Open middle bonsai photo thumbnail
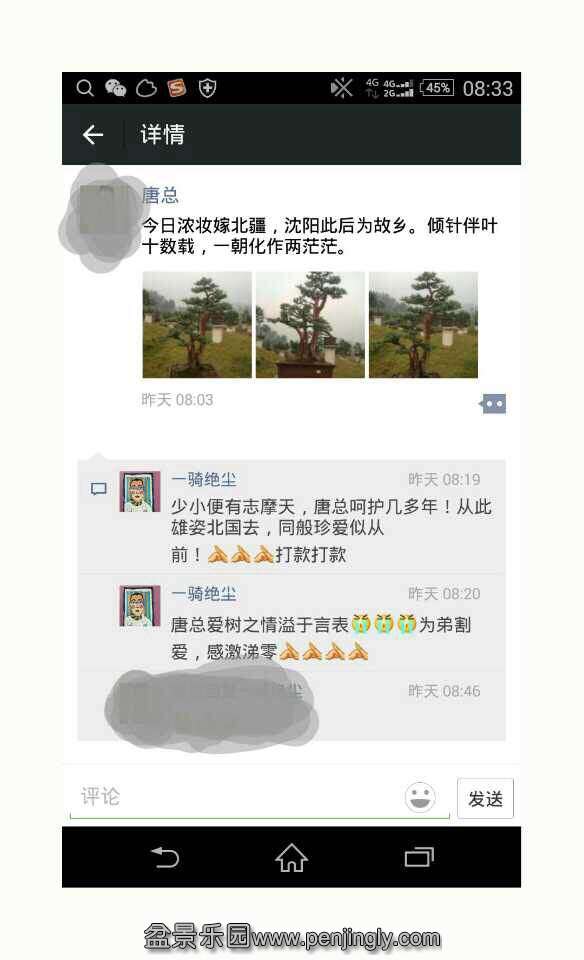 [x=310, y=324]
